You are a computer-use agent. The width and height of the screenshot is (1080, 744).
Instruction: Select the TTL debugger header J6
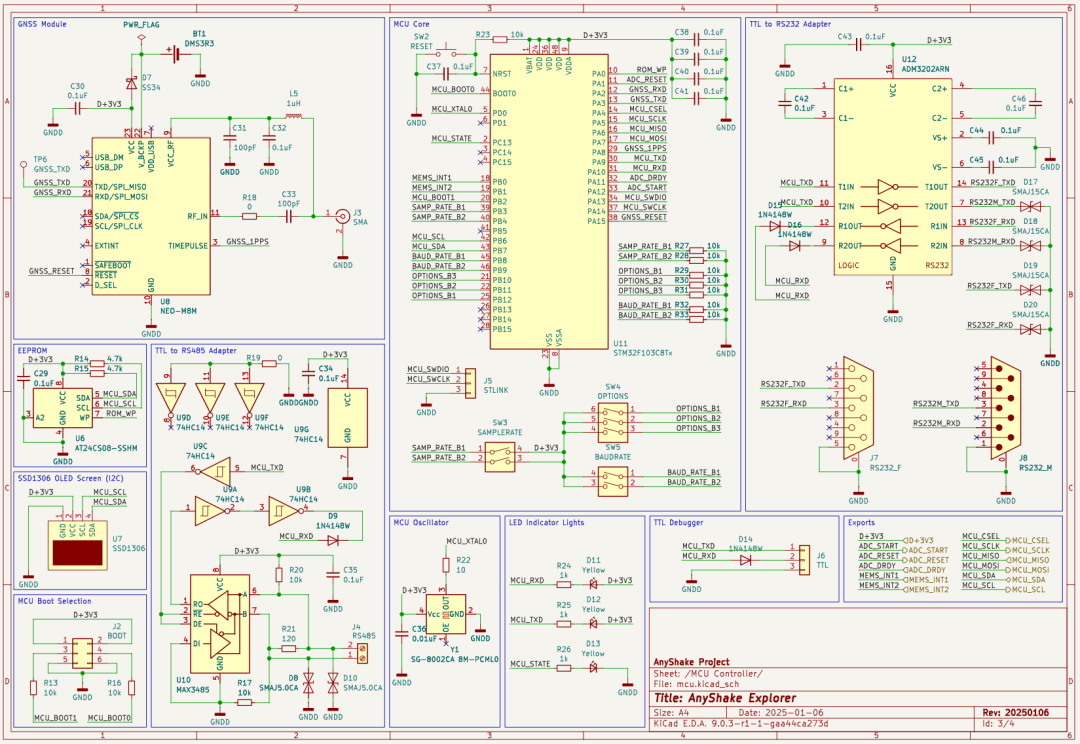pos(804,558)
